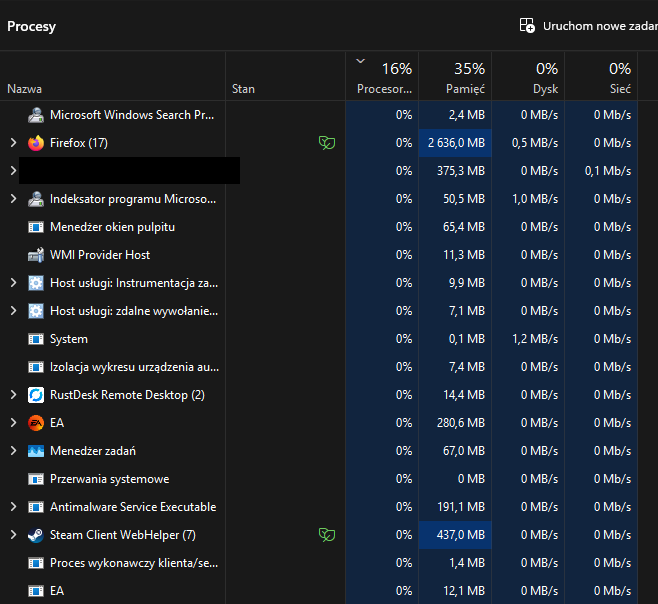The image size is (658, 604).
Task: Select the Przerwania systemowe process row
Action: point(109,479)
